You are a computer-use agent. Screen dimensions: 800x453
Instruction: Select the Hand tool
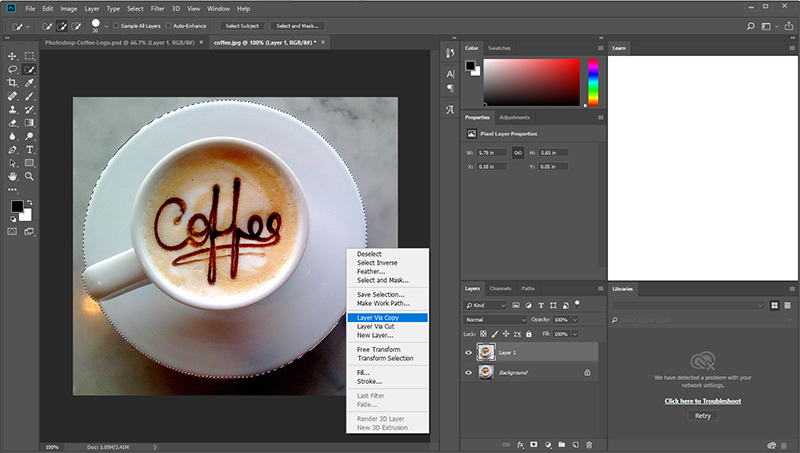pos(12,175)
